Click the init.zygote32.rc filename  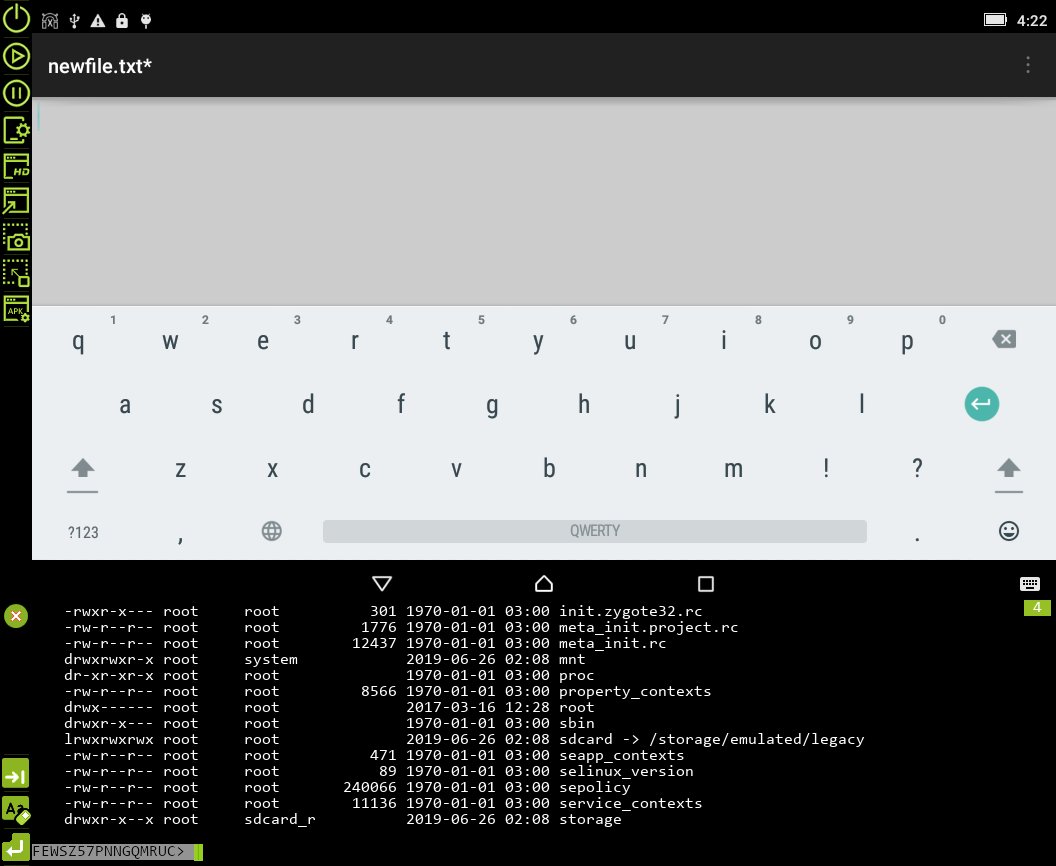pyautogui.click(x=630, y=611)
